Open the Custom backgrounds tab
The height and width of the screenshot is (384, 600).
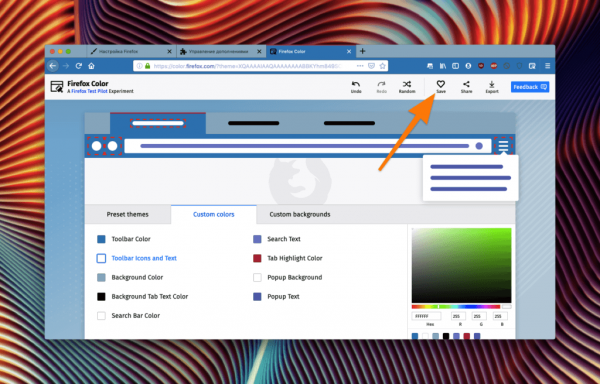pyautogui.click(x=300, y=214)
